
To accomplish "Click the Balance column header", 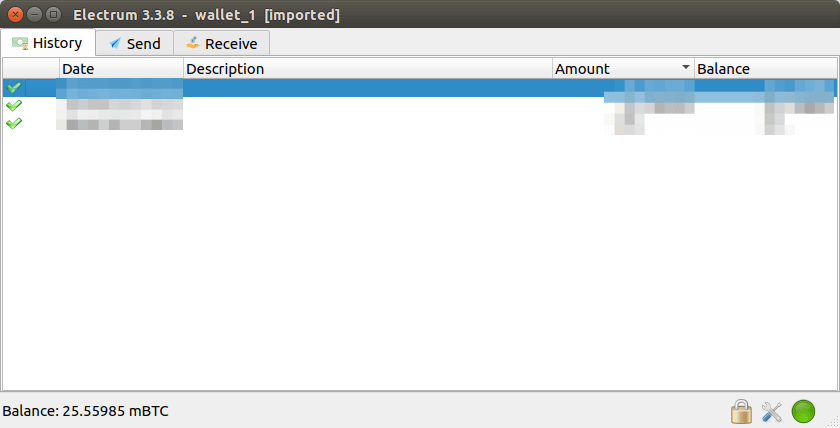I will click(764, 69).
